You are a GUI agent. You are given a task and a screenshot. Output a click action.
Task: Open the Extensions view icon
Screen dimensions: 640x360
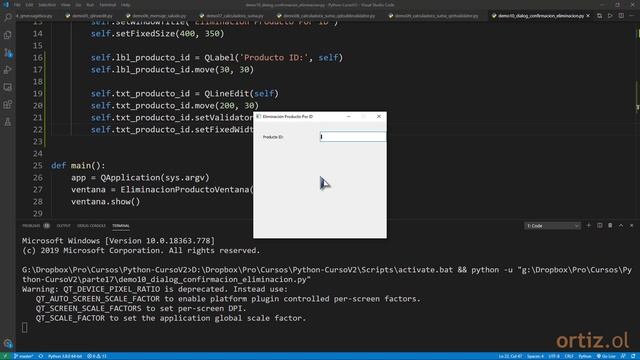[x=8, y=104]
